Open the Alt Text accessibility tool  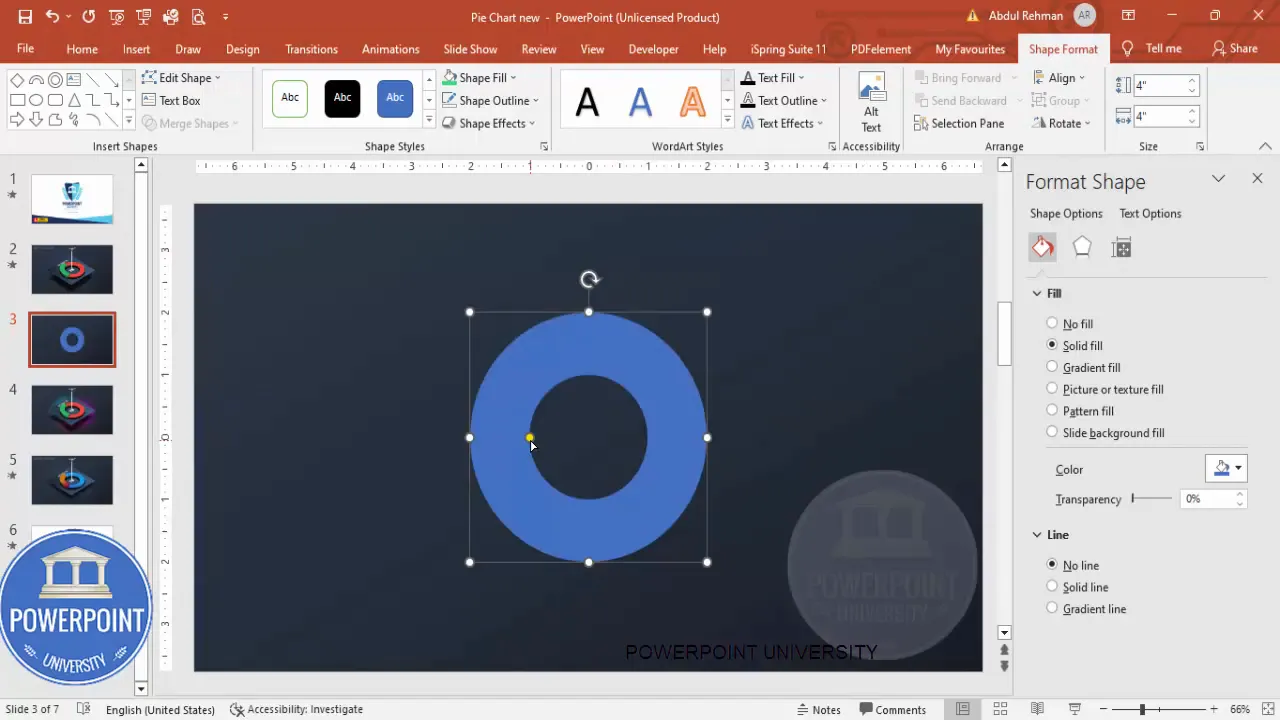tap(871, 102)
